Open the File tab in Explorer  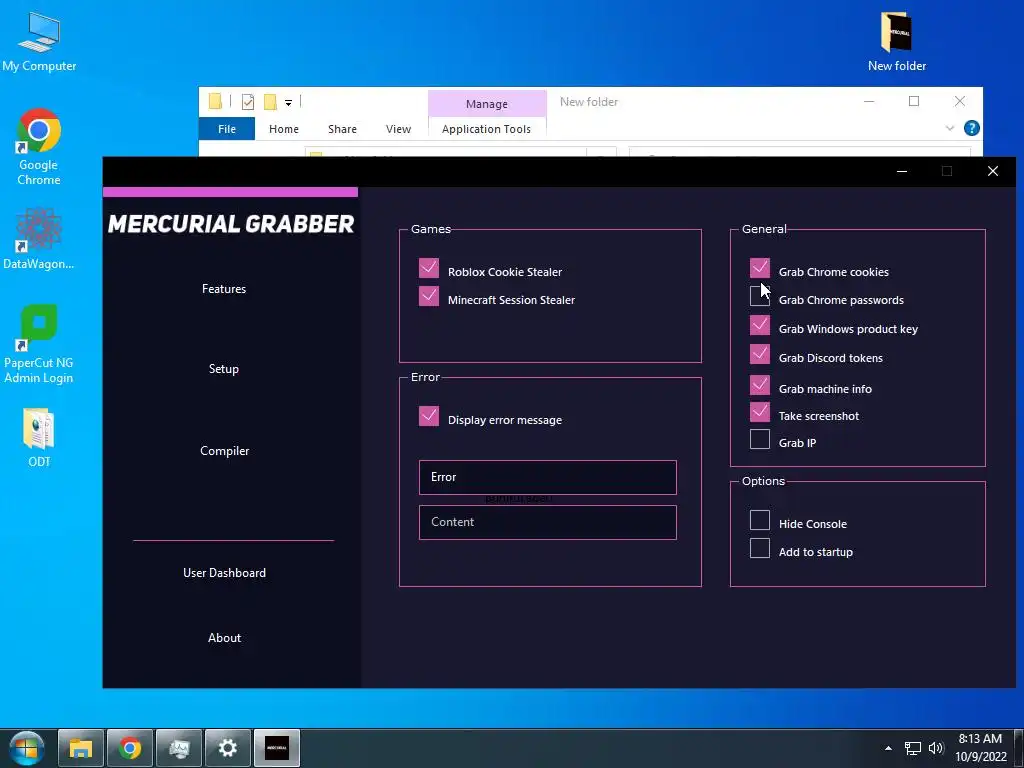coord(227,129)
